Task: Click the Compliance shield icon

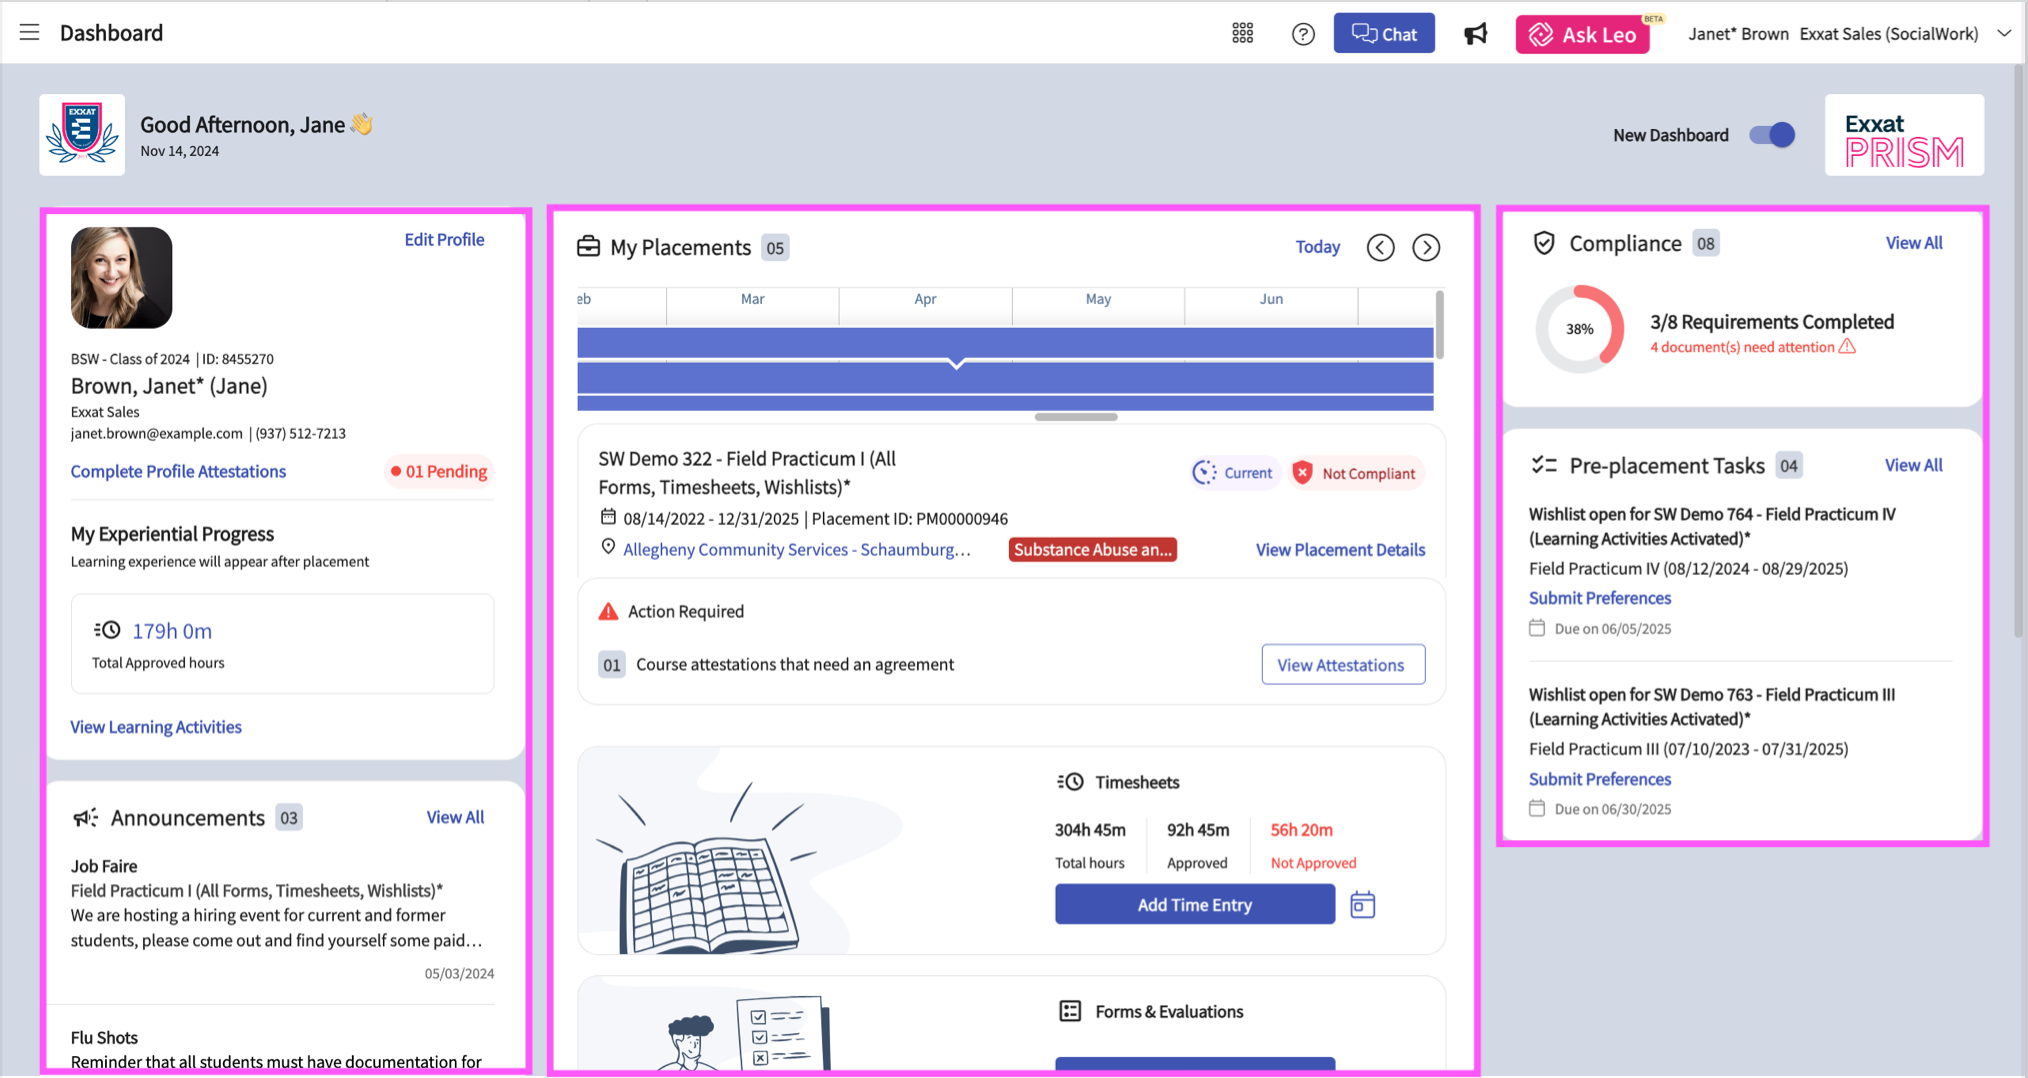Action: [1543, 241]
